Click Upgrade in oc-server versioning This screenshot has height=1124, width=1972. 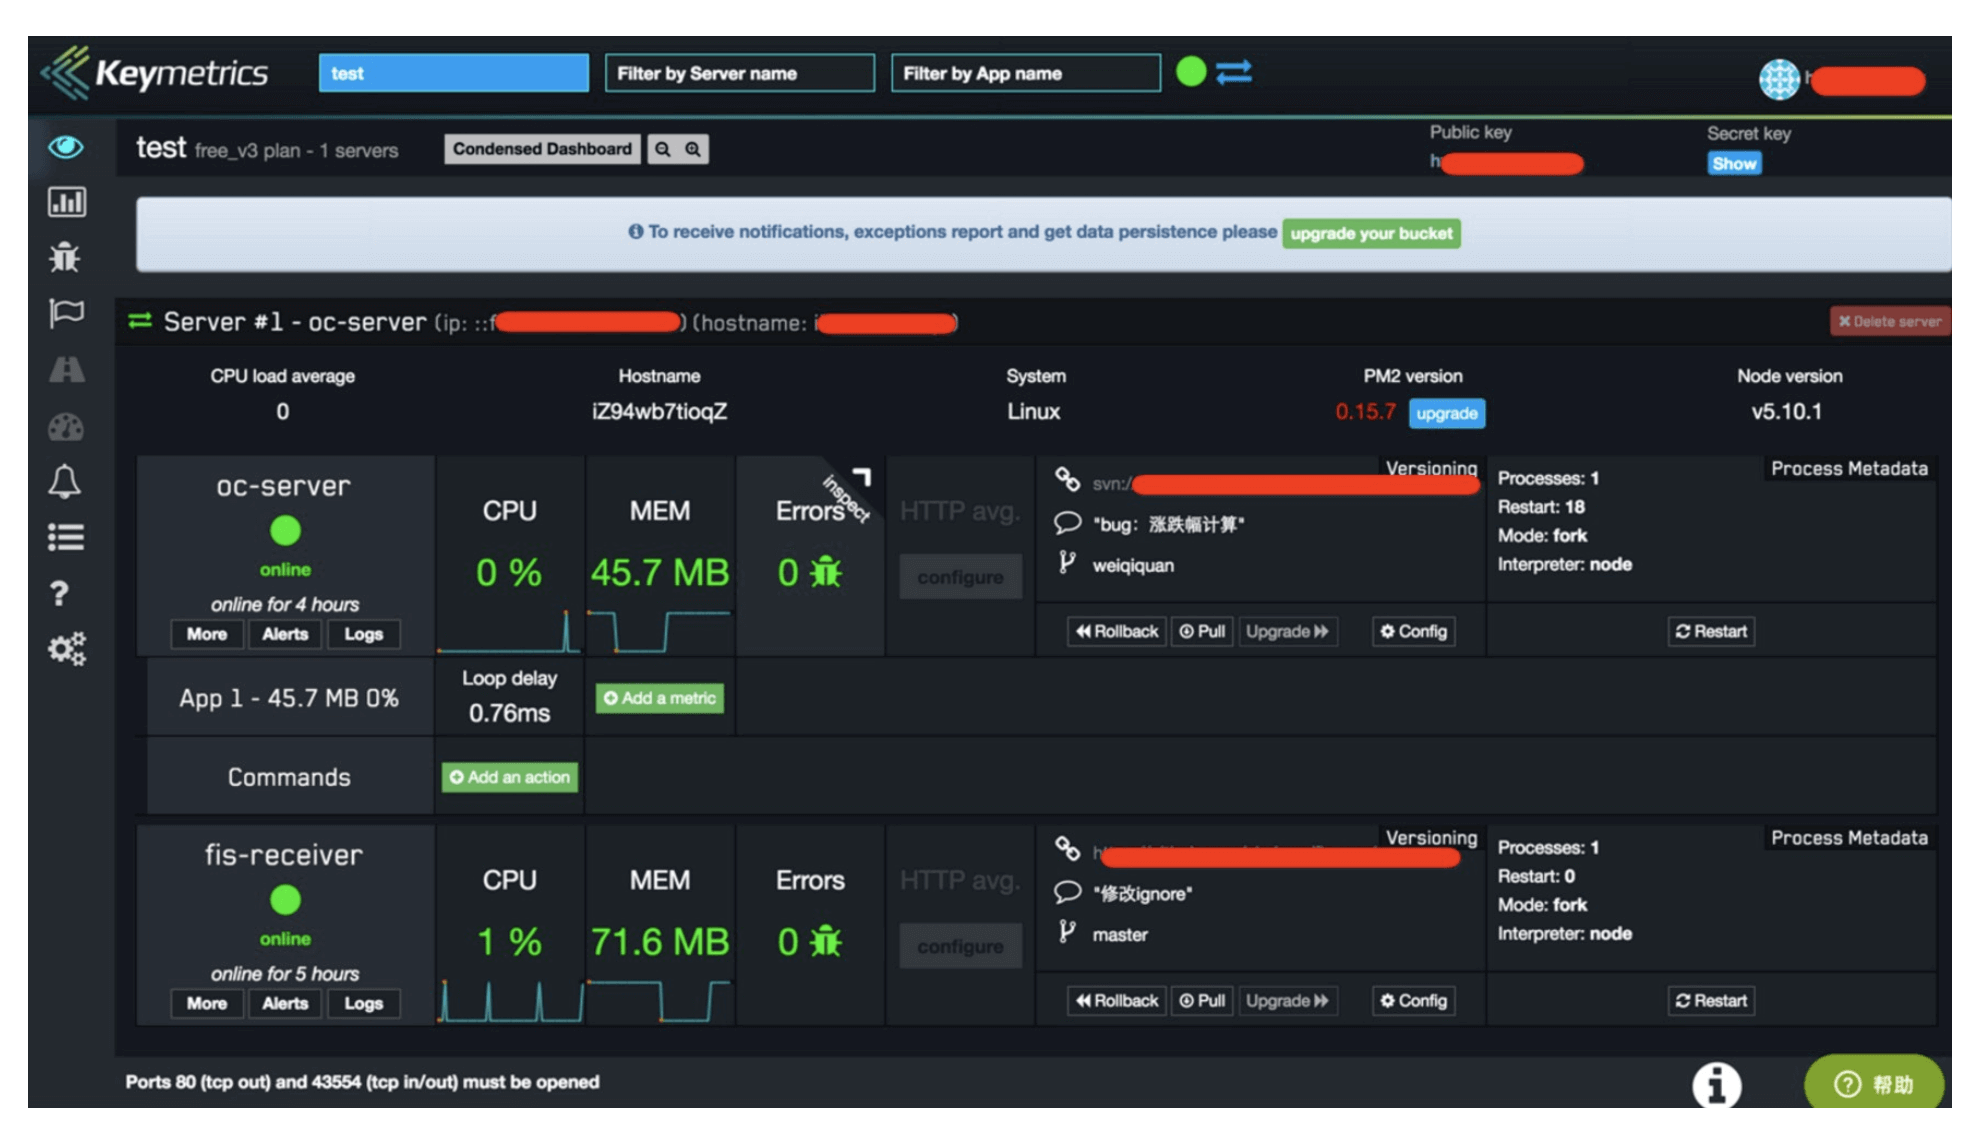point(1287,631)
